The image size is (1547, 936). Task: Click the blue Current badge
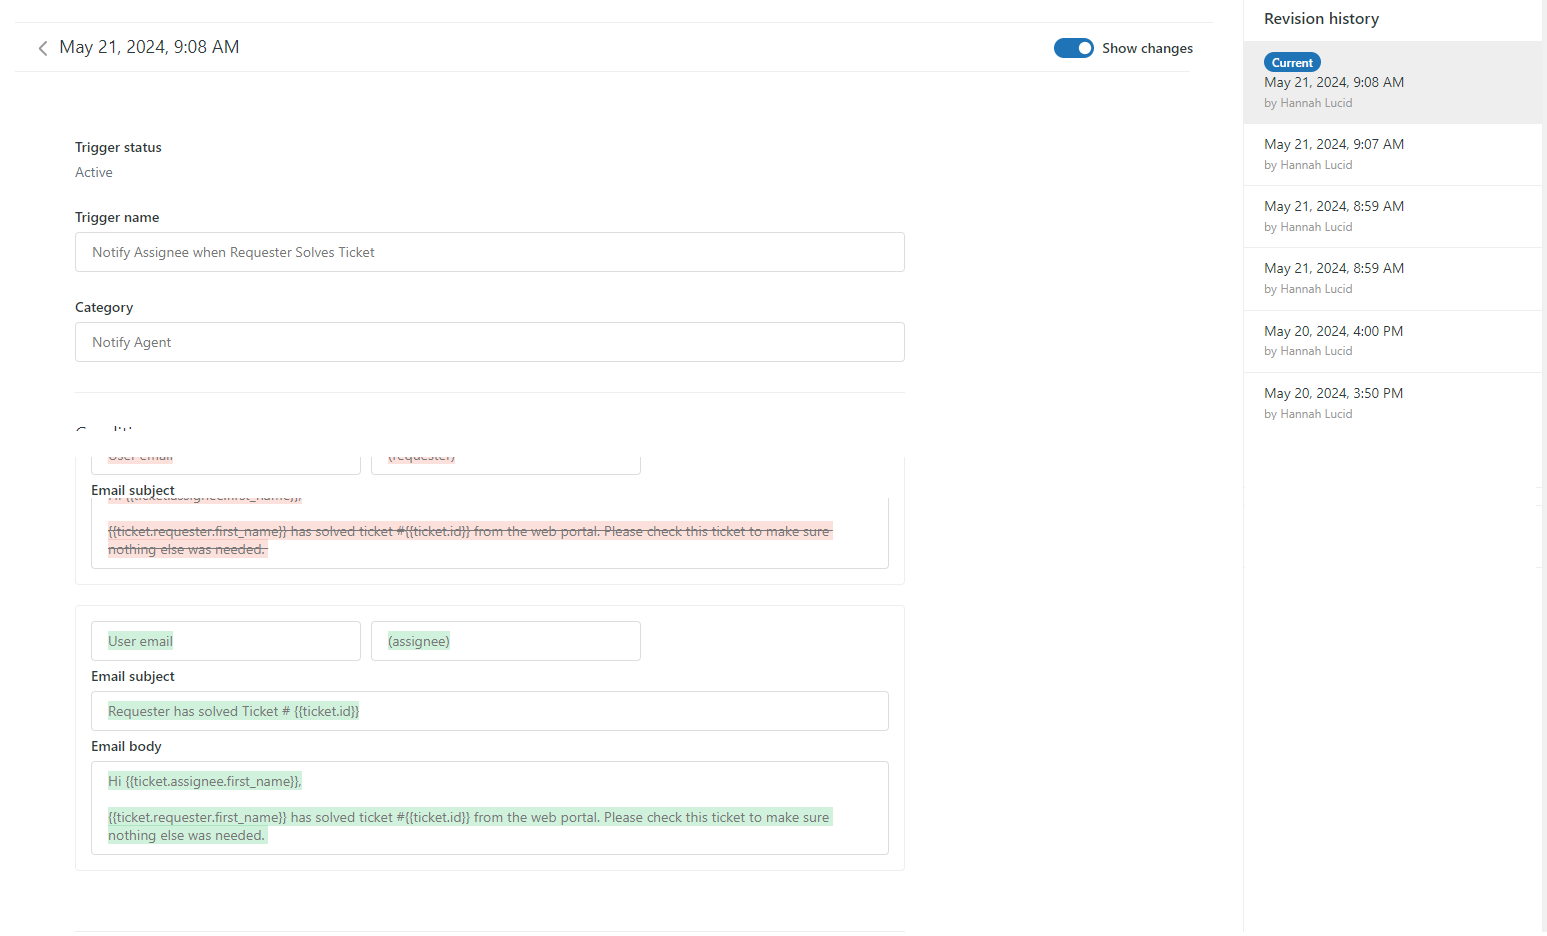click(1291, 62)
